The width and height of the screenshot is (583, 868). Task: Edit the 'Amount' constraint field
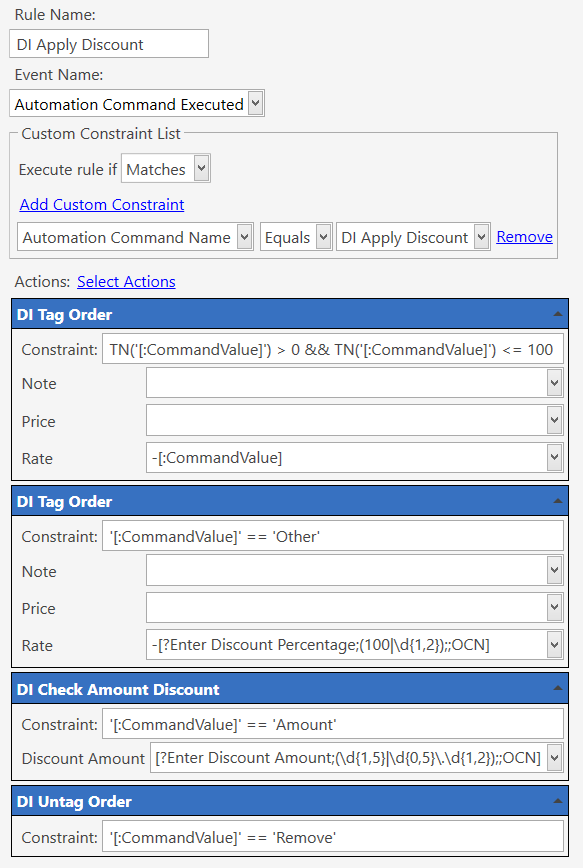click(333, 724)
